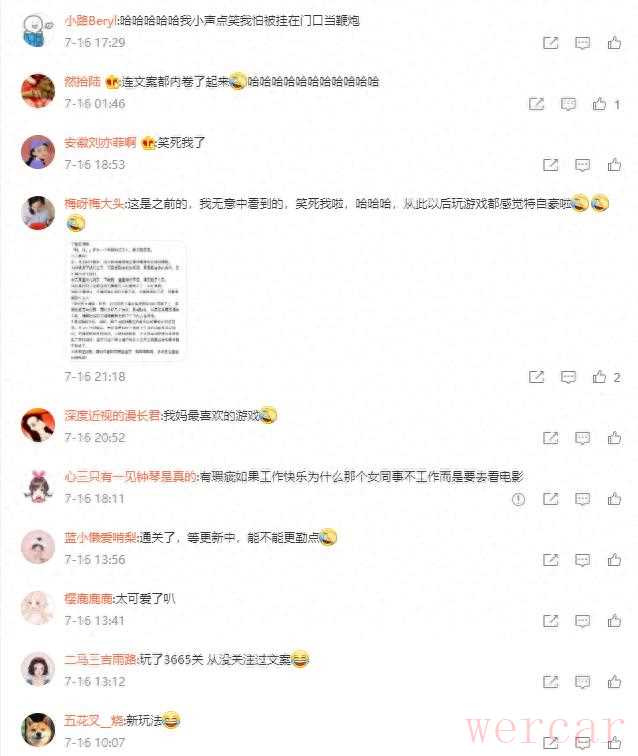This screenshot has width=638, height=756.
Task: Open the username link 樱鹿鹿鹿
Action: [88, 599]
